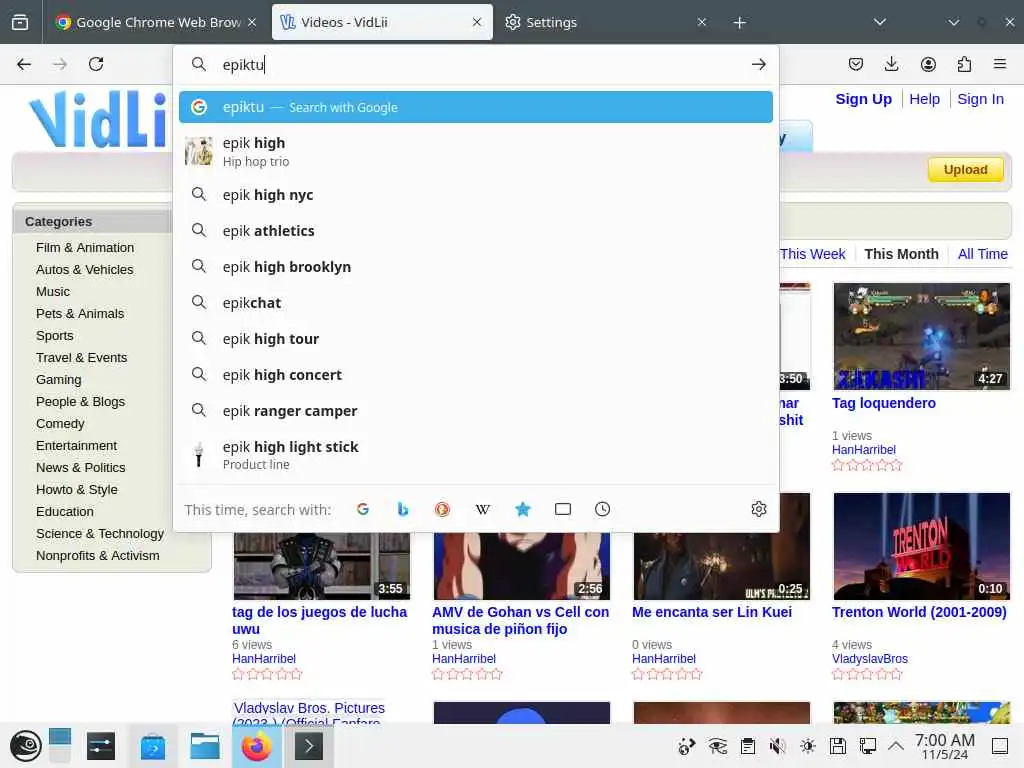This screenshot has height=768, width=1024.
Task: Search this time with Wikipedia icon
Action: point(483,509)
